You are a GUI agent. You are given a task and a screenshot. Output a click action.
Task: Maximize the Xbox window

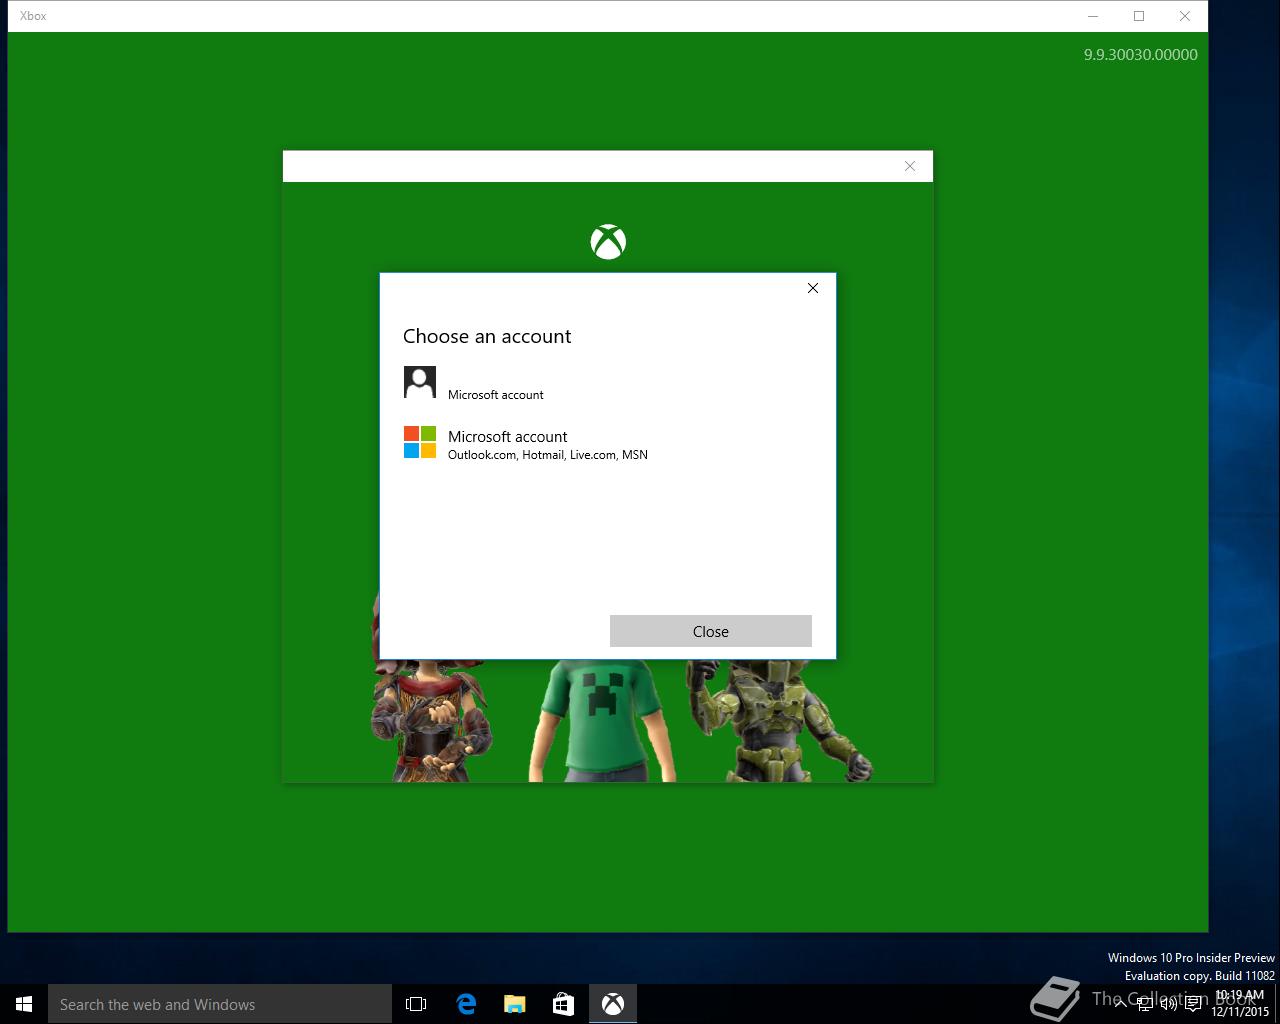(x=1139, y=16)
